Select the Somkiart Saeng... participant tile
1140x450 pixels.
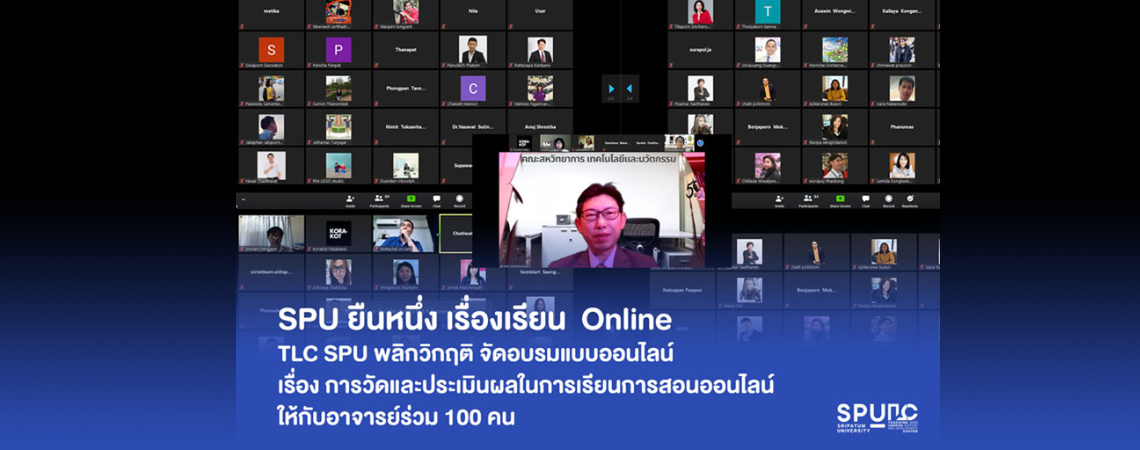pos(540,273)
